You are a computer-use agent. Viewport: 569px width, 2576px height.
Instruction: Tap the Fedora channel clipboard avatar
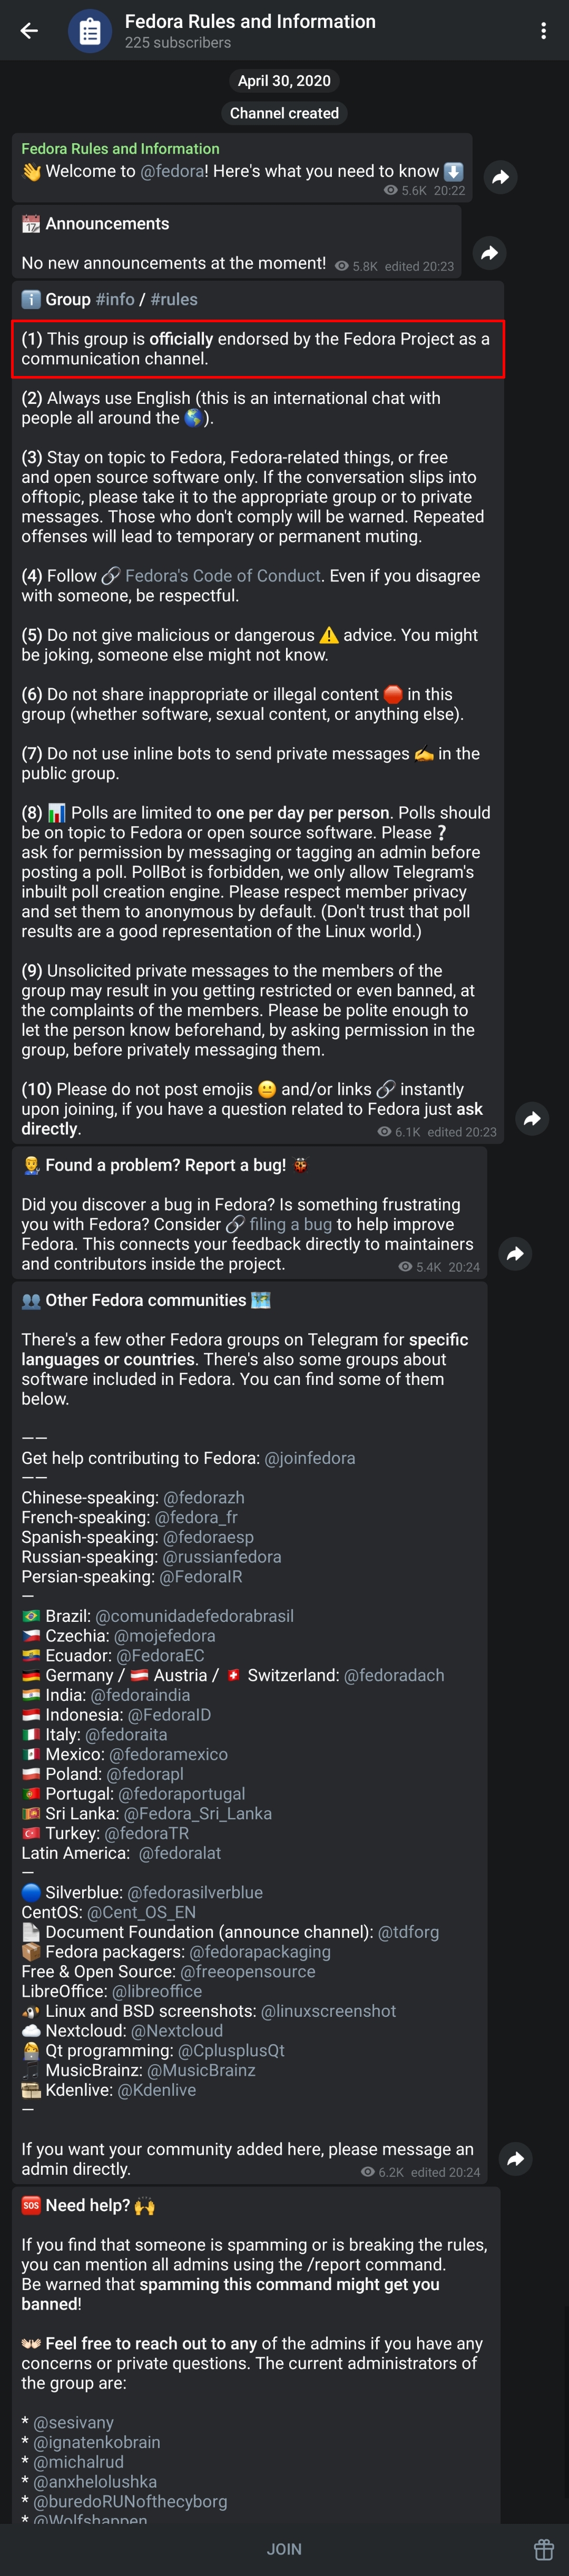click(x=89, y=31)
